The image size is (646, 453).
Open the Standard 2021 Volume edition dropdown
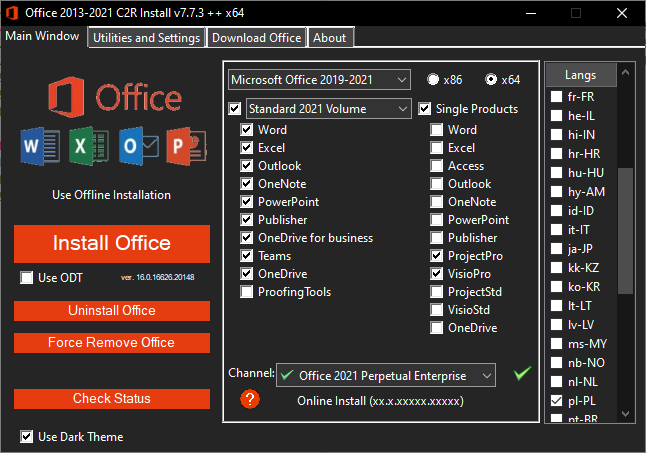[328, 109]
